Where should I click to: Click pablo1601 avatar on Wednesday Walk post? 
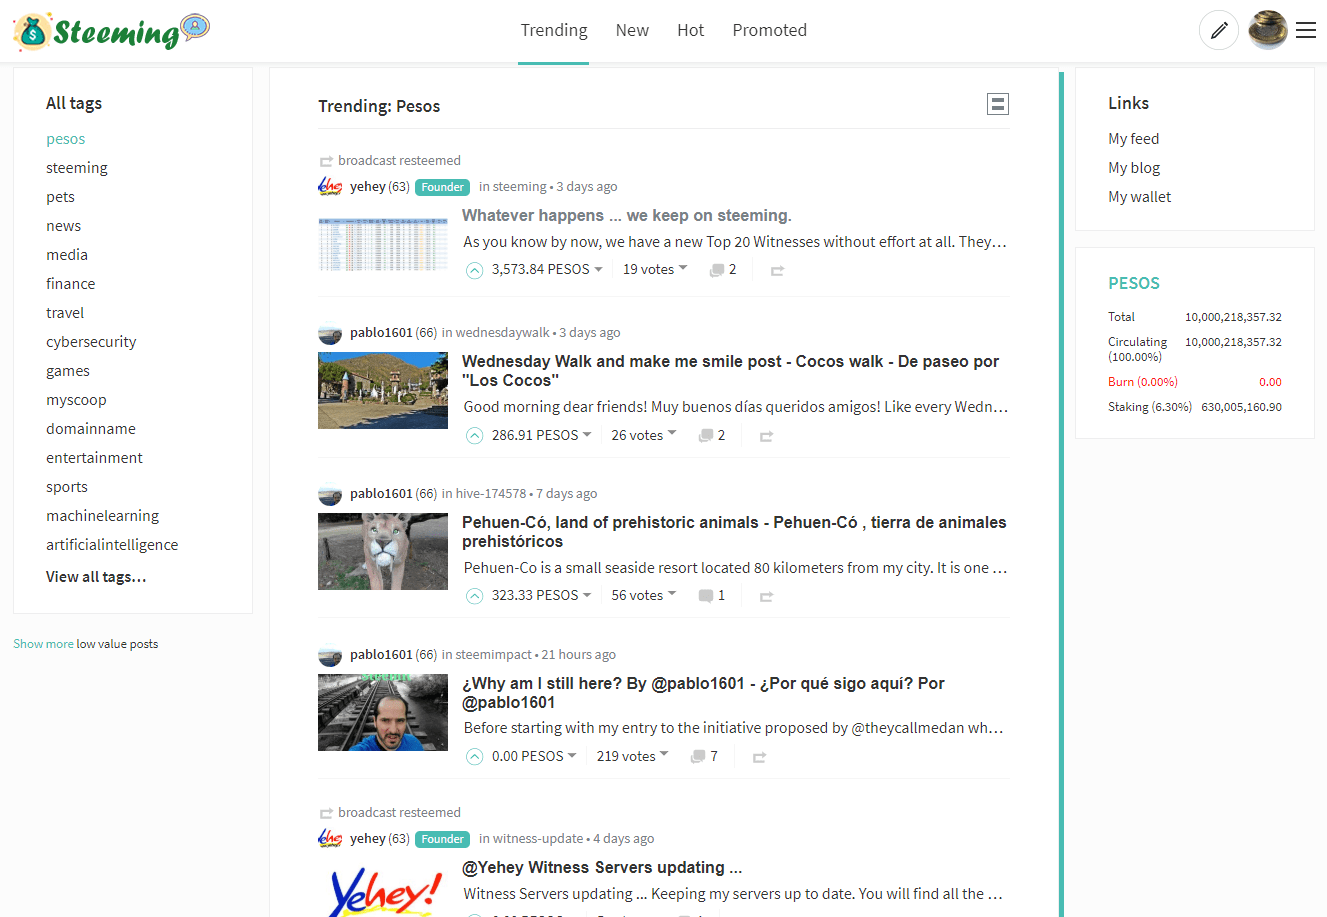point(330,333)
